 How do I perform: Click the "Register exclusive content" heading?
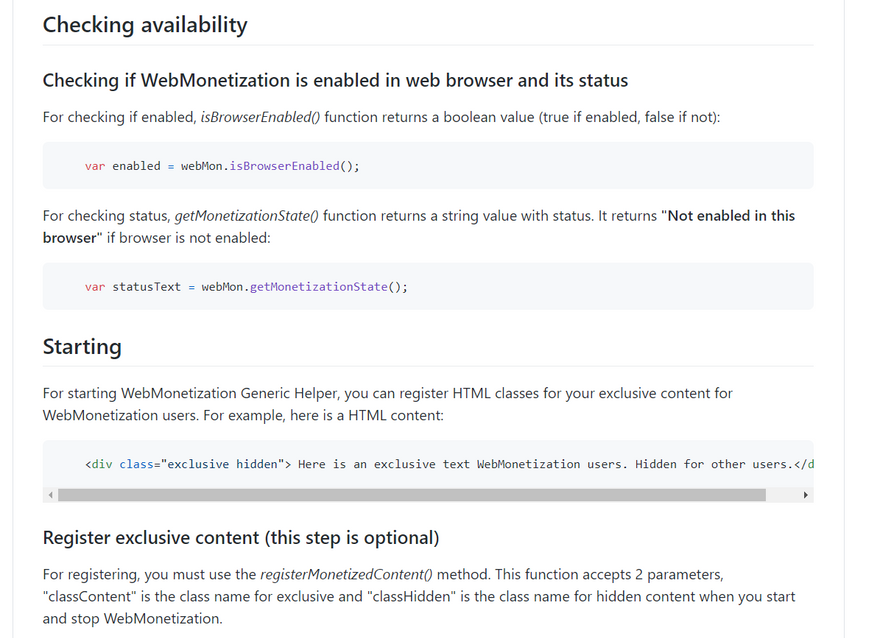pyautogui.click(x=241, y=538)
